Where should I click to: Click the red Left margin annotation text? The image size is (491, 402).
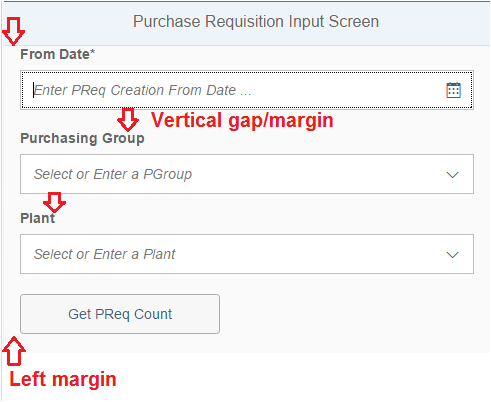click(x=63, y=379)
